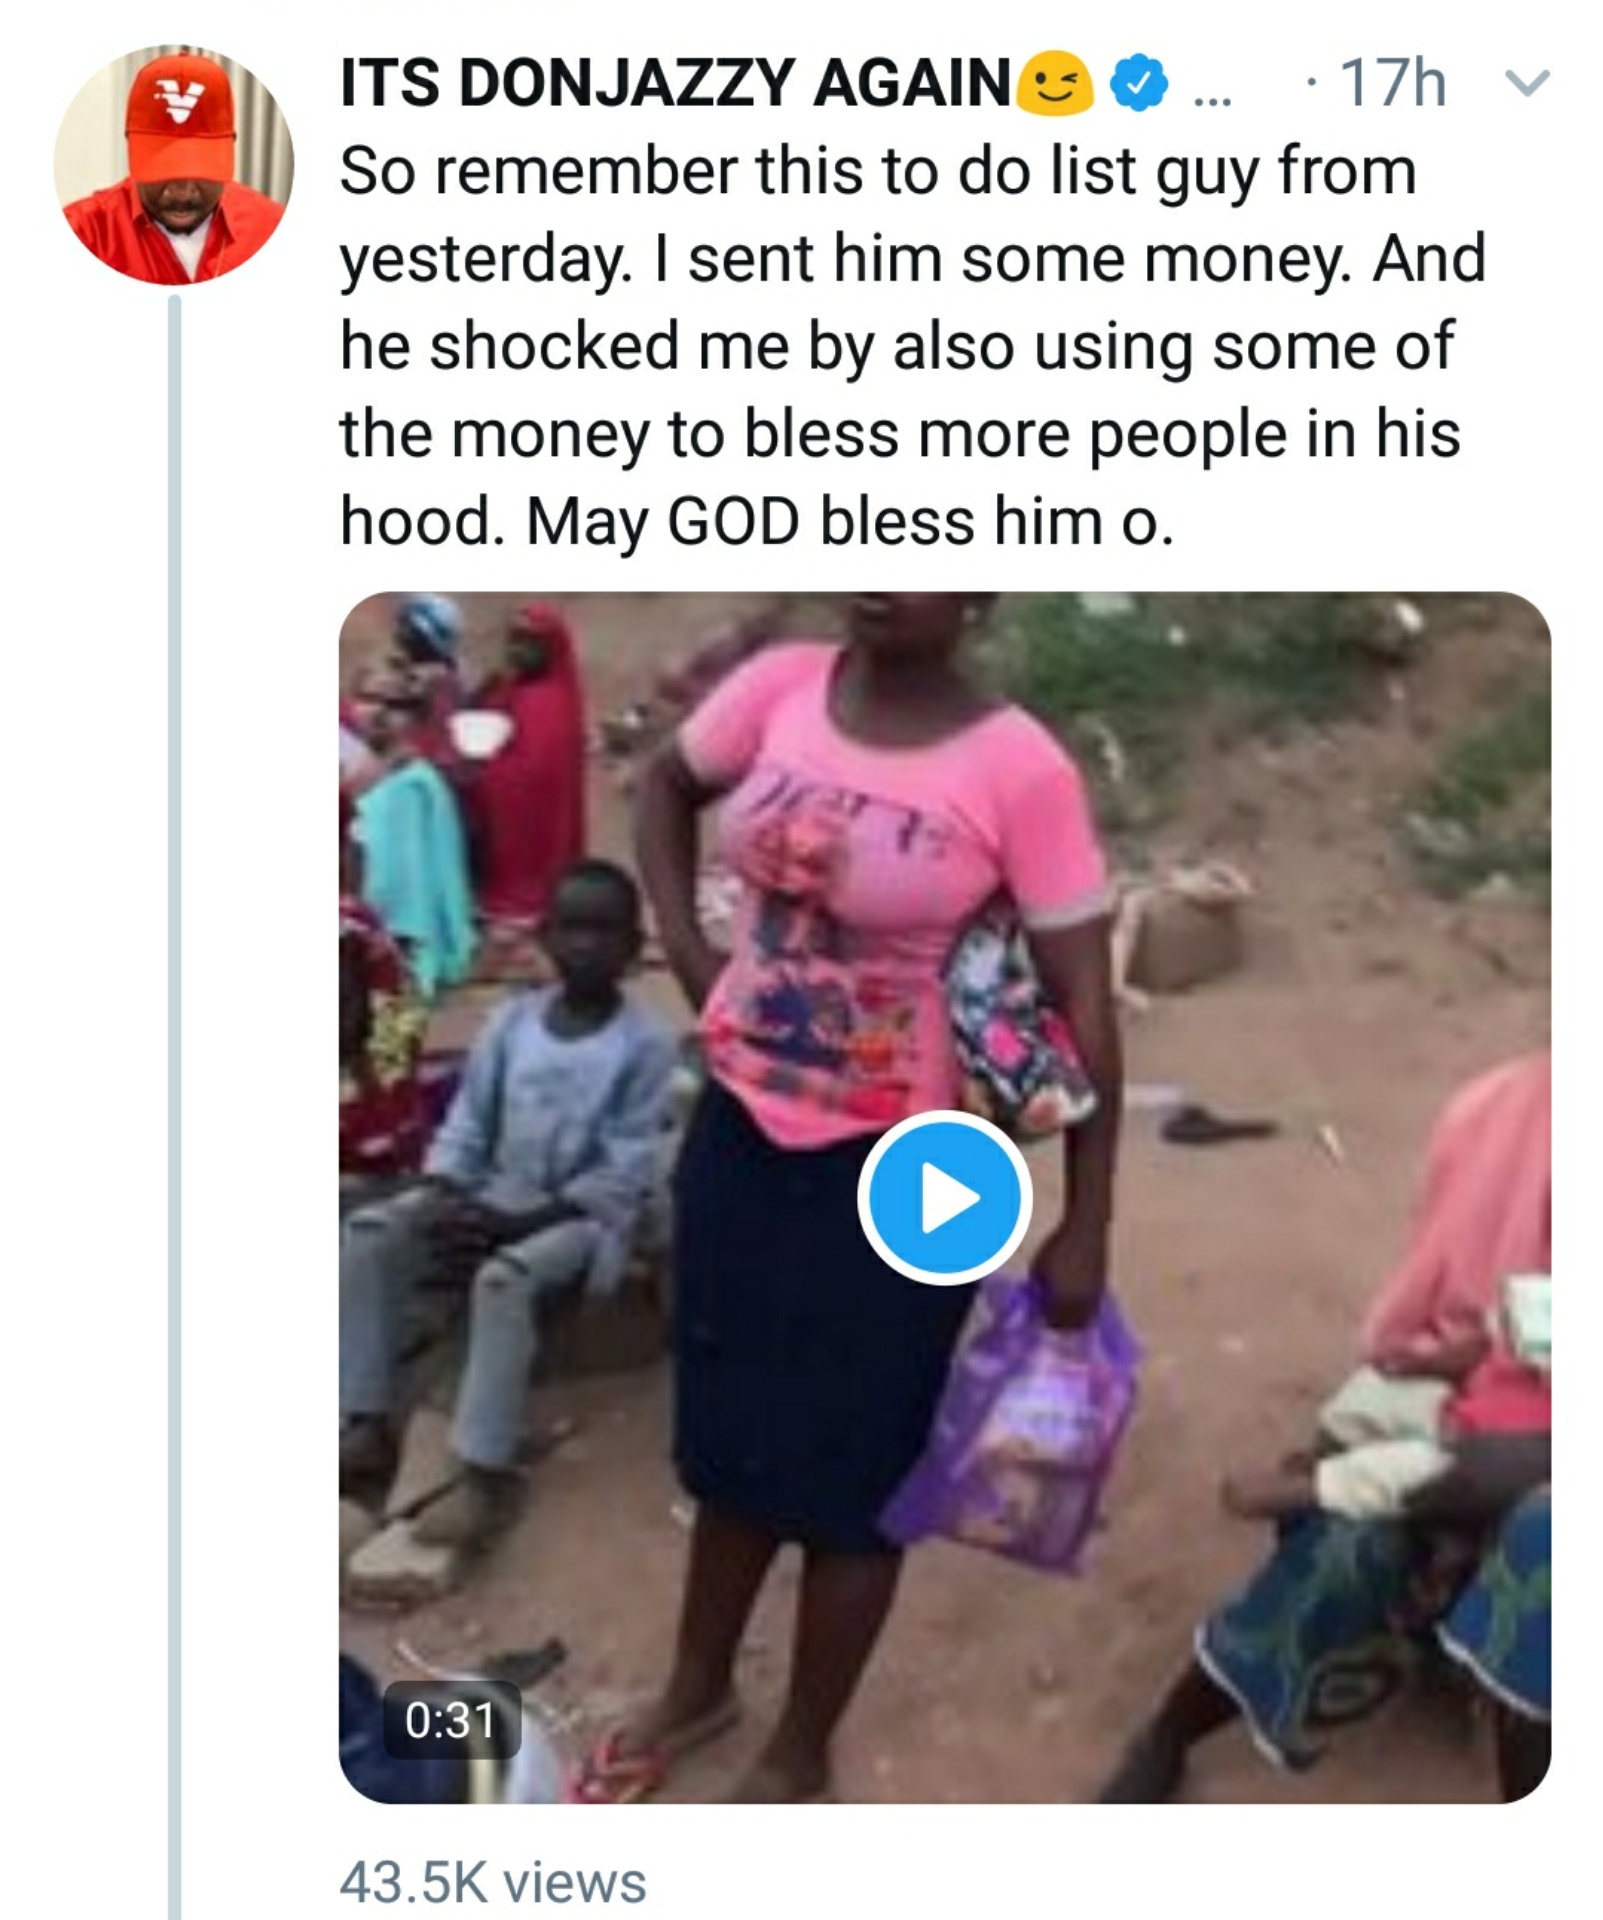Click the blue verified badge

(1140, 82)
